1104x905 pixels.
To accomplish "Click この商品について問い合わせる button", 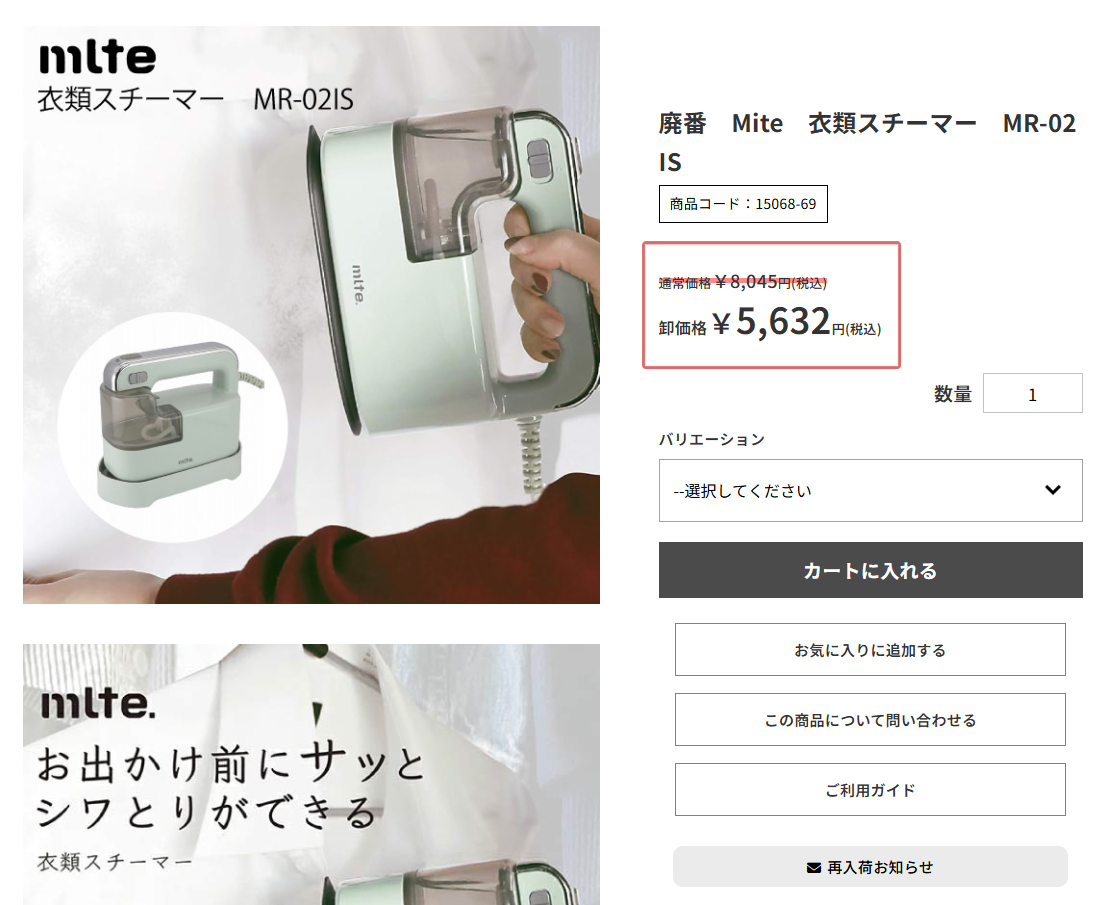I will click(x=870, y=720).
